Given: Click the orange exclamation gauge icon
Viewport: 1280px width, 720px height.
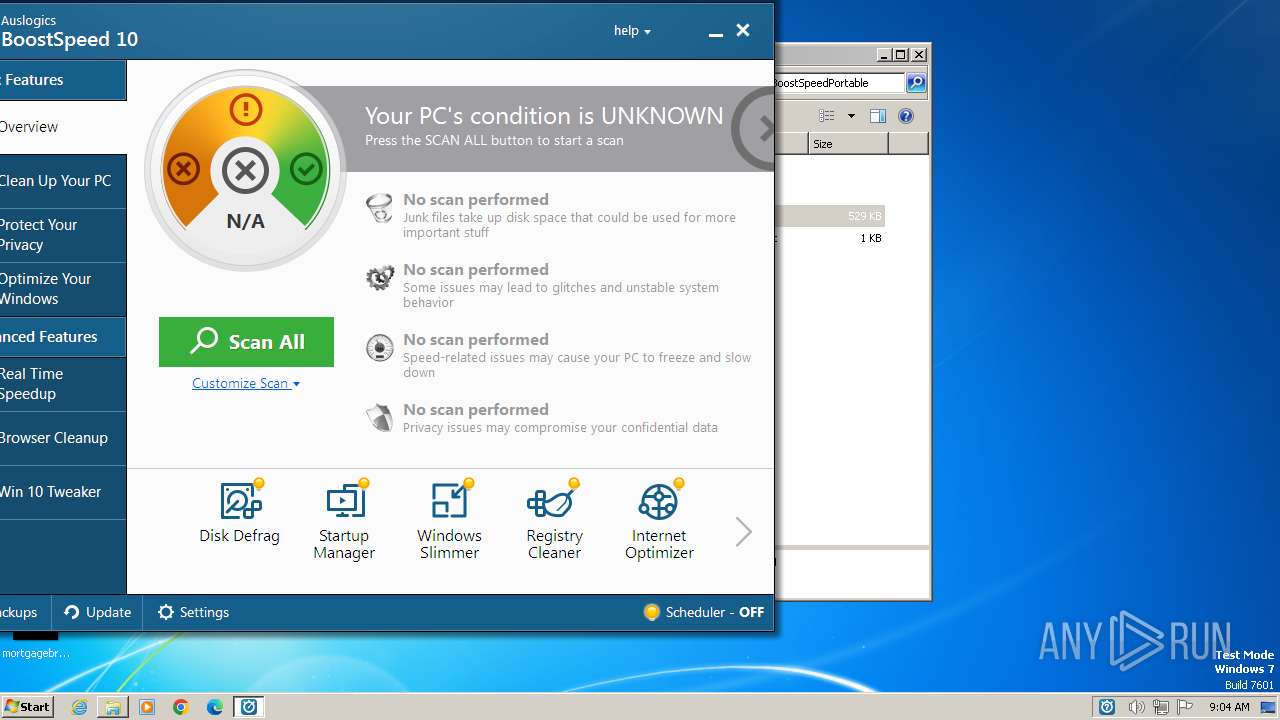Looking at the screenshot, I should pyautogui.click(x=245, y=108).
